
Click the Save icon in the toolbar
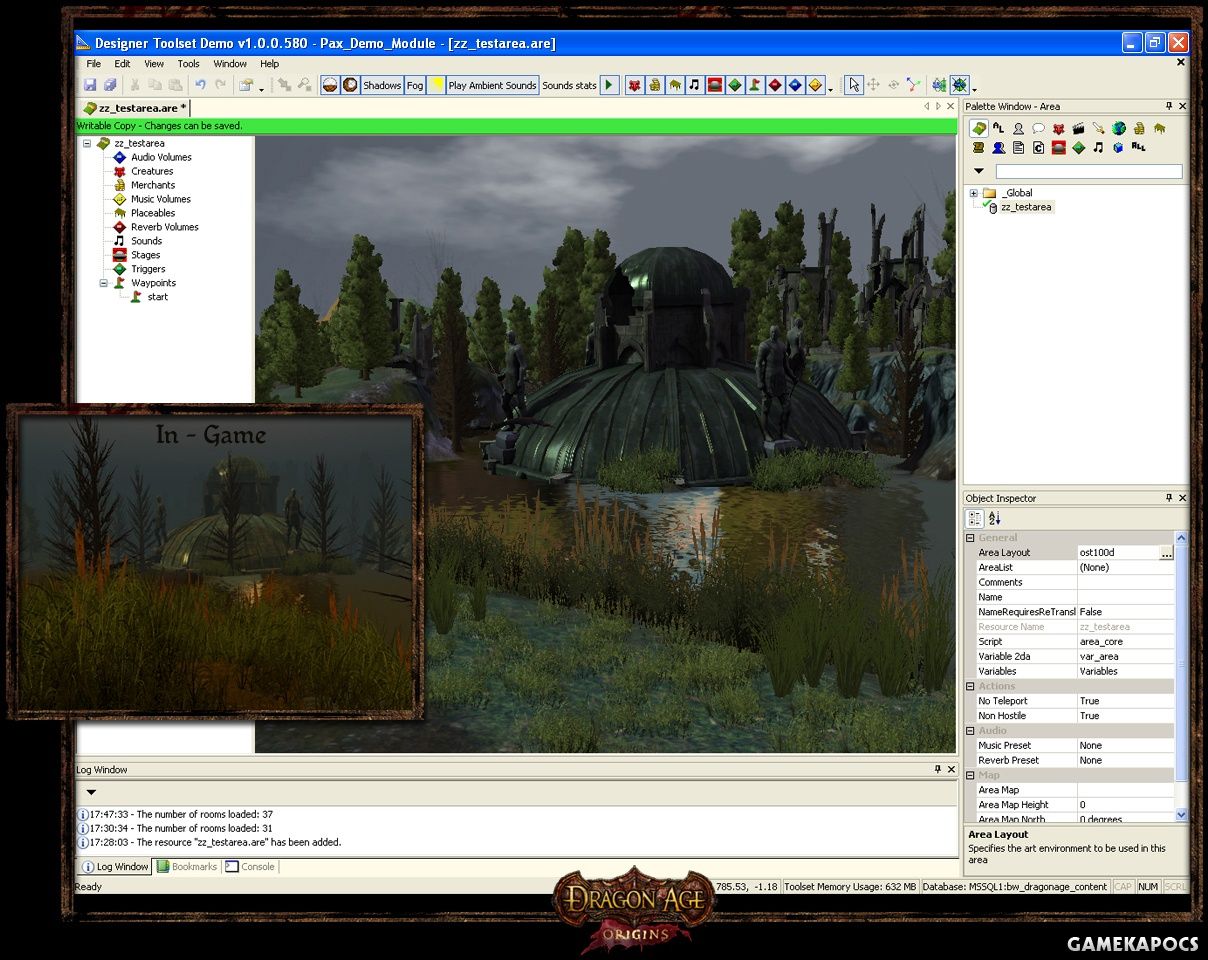[x=90, y=86]
